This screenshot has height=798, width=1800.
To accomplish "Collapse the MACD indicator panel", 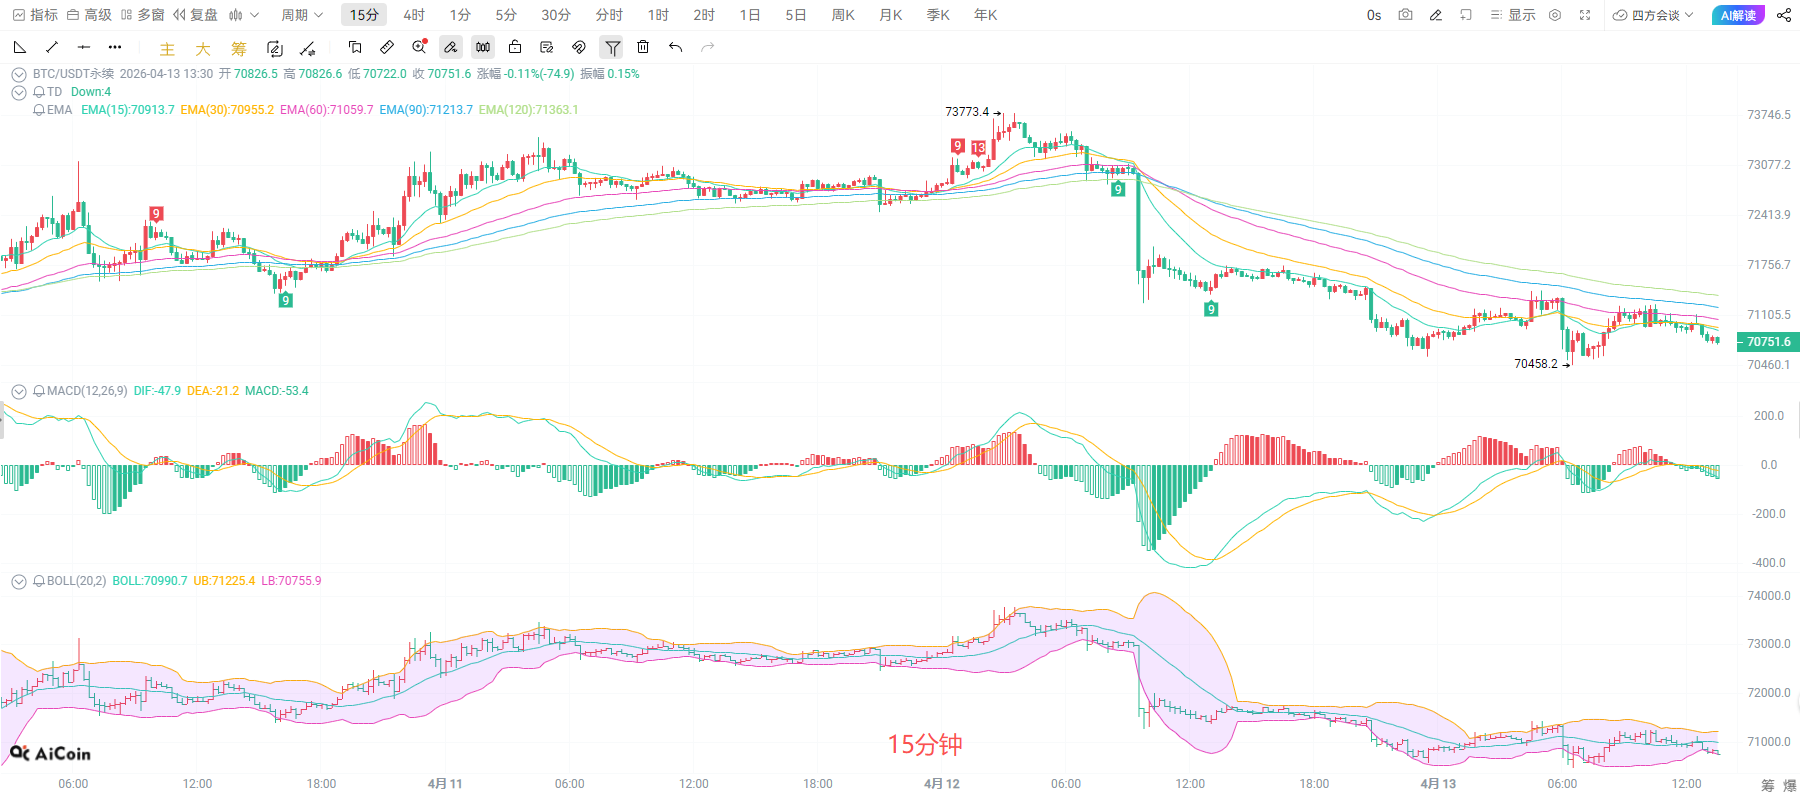I will [x=18, y=391].
